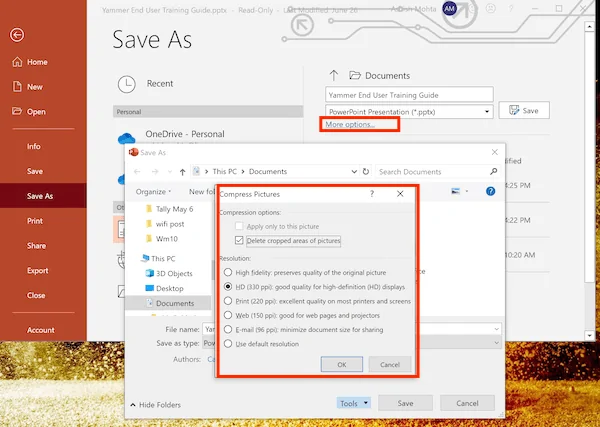
Task: Close the Save As dialog window
Action: coord(494,152)
